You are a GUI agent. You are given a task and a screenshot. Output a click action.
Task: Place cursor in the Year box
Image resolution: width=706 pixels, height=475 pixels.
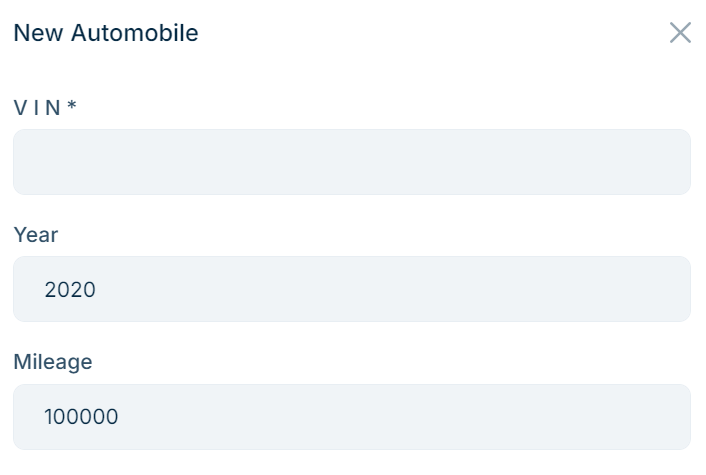point(351,290)
